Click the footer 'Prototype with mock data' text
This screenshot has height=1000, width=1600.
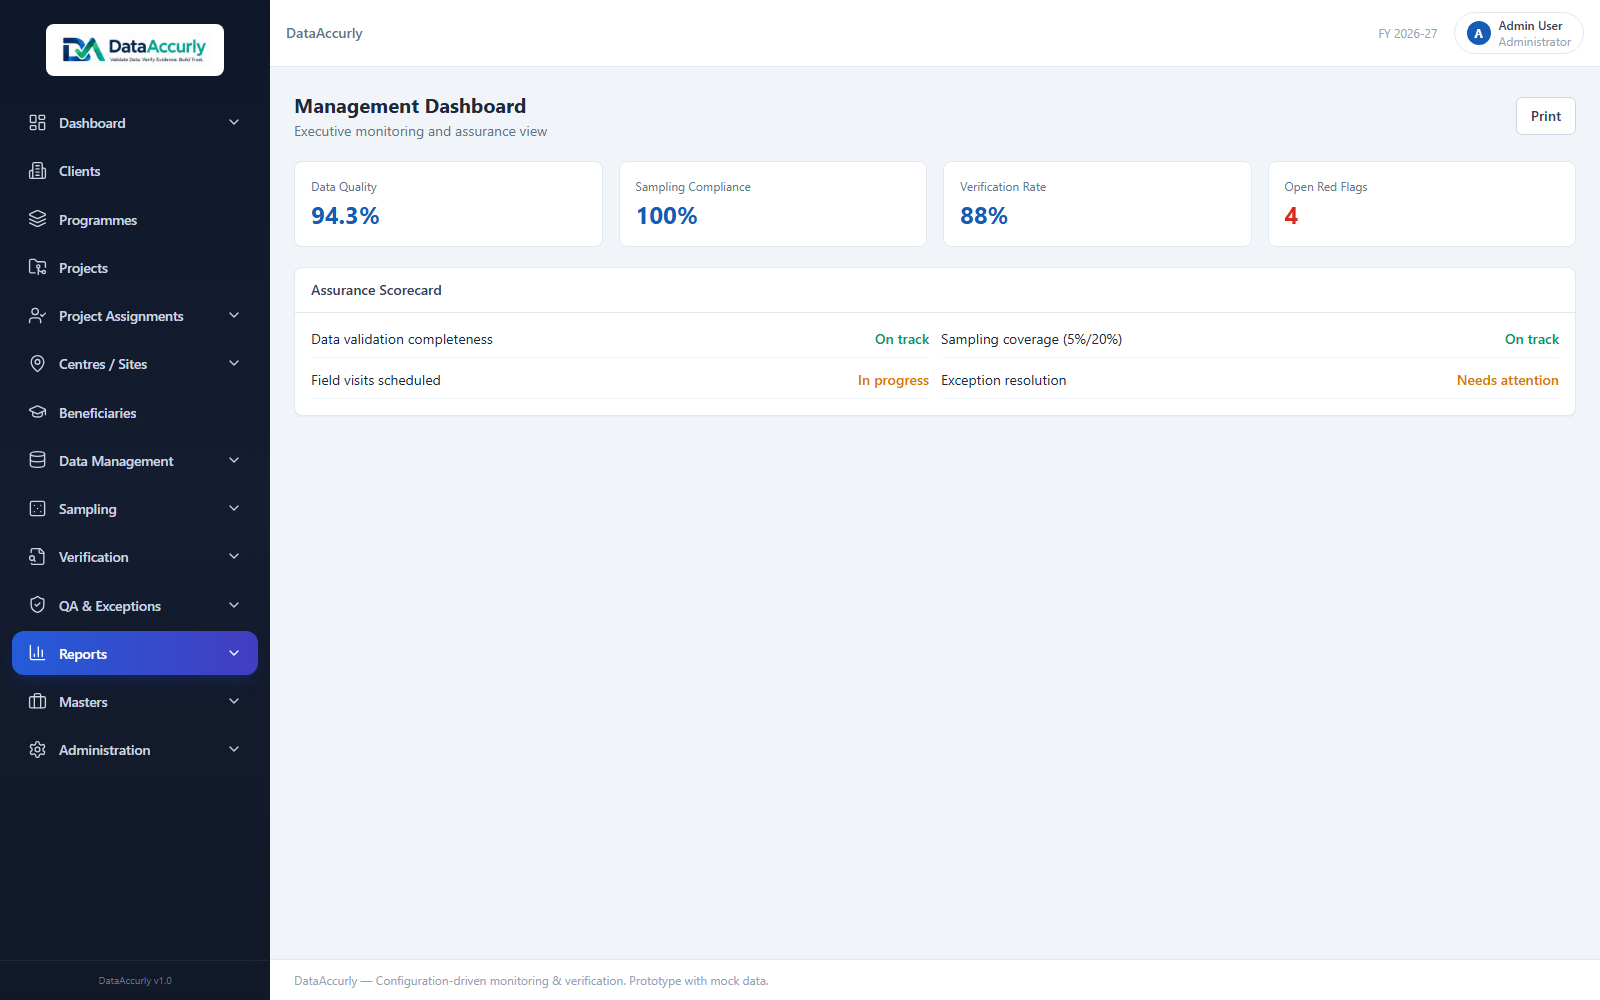(699, 981)
